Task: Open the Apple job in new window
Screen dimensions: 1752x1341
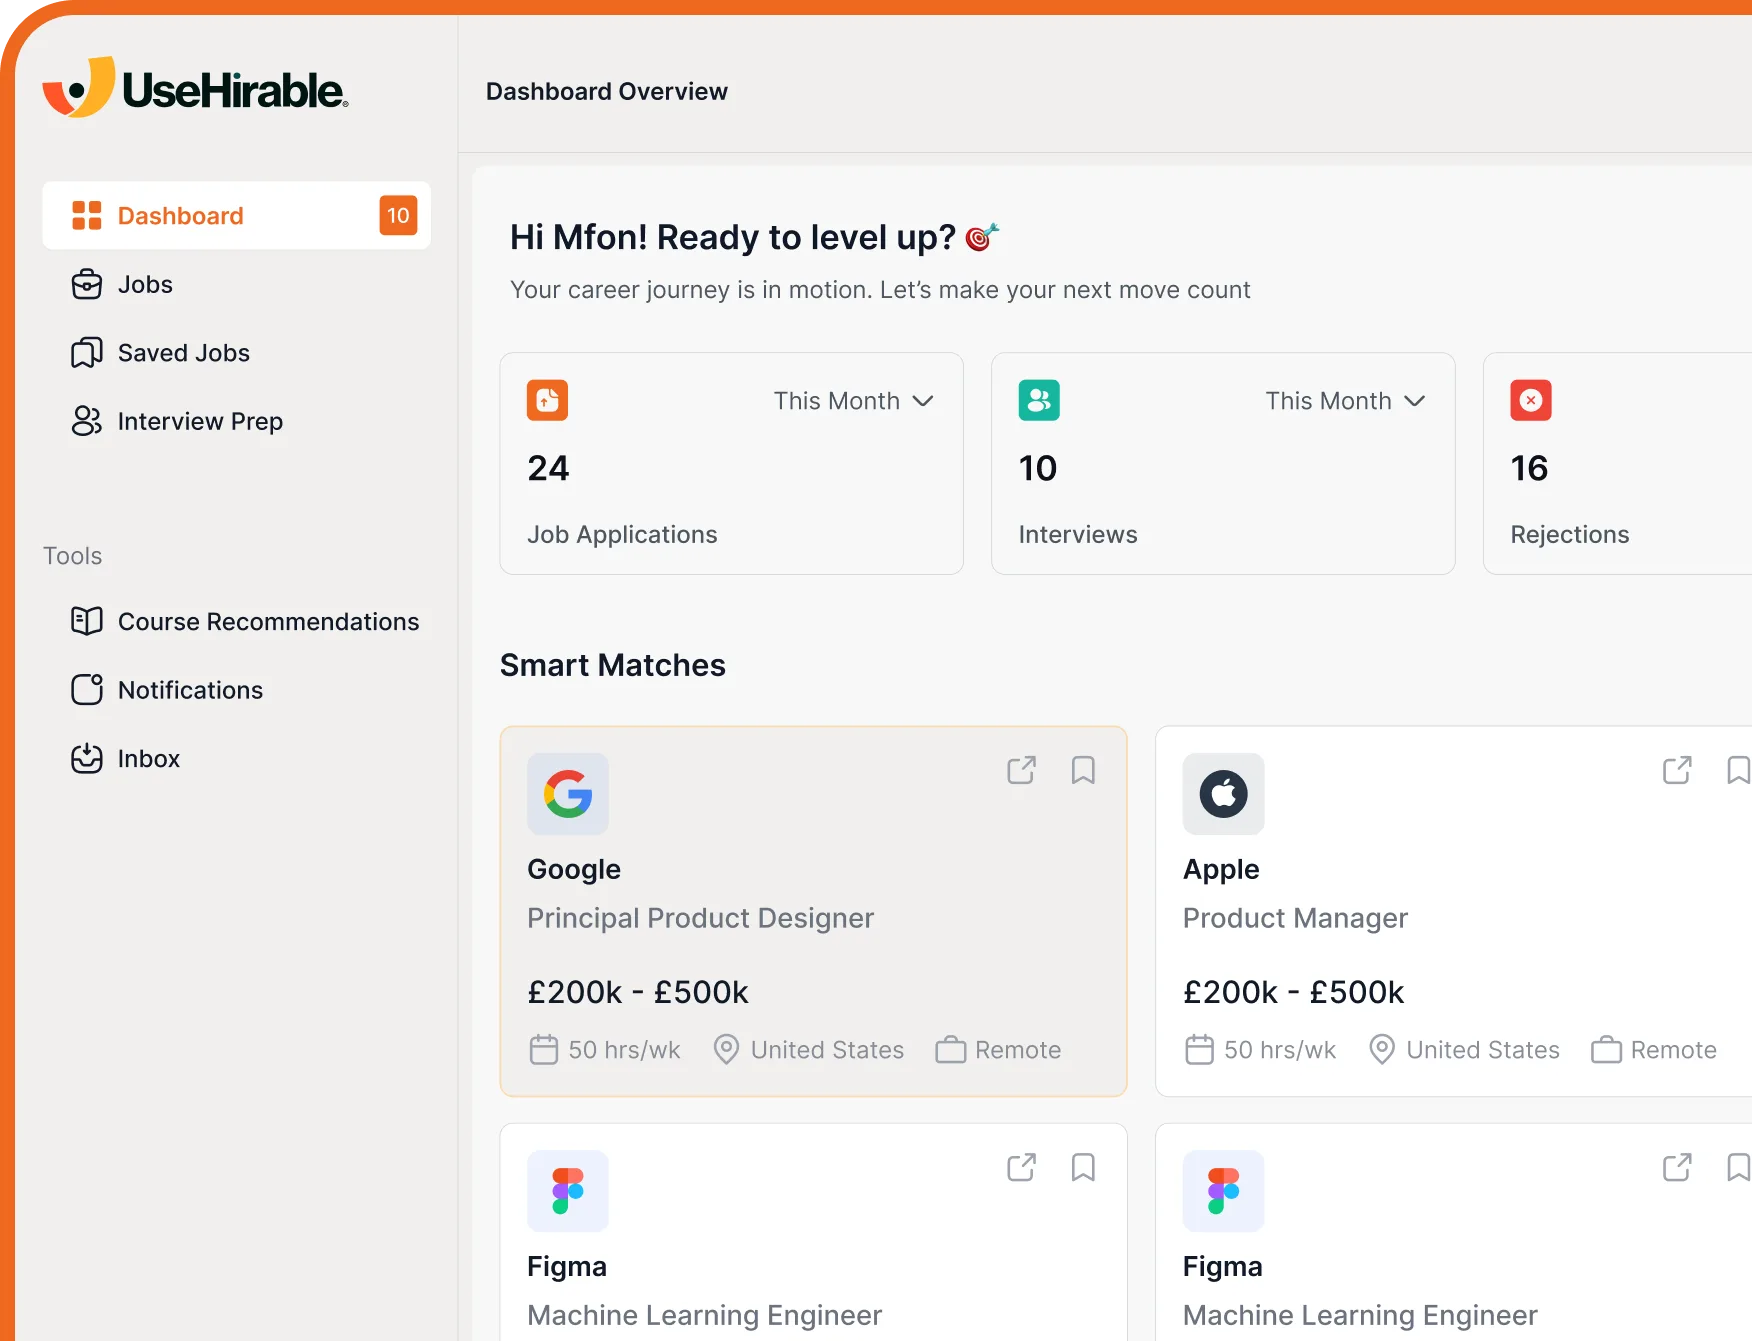Action: tap(1677, 770)
